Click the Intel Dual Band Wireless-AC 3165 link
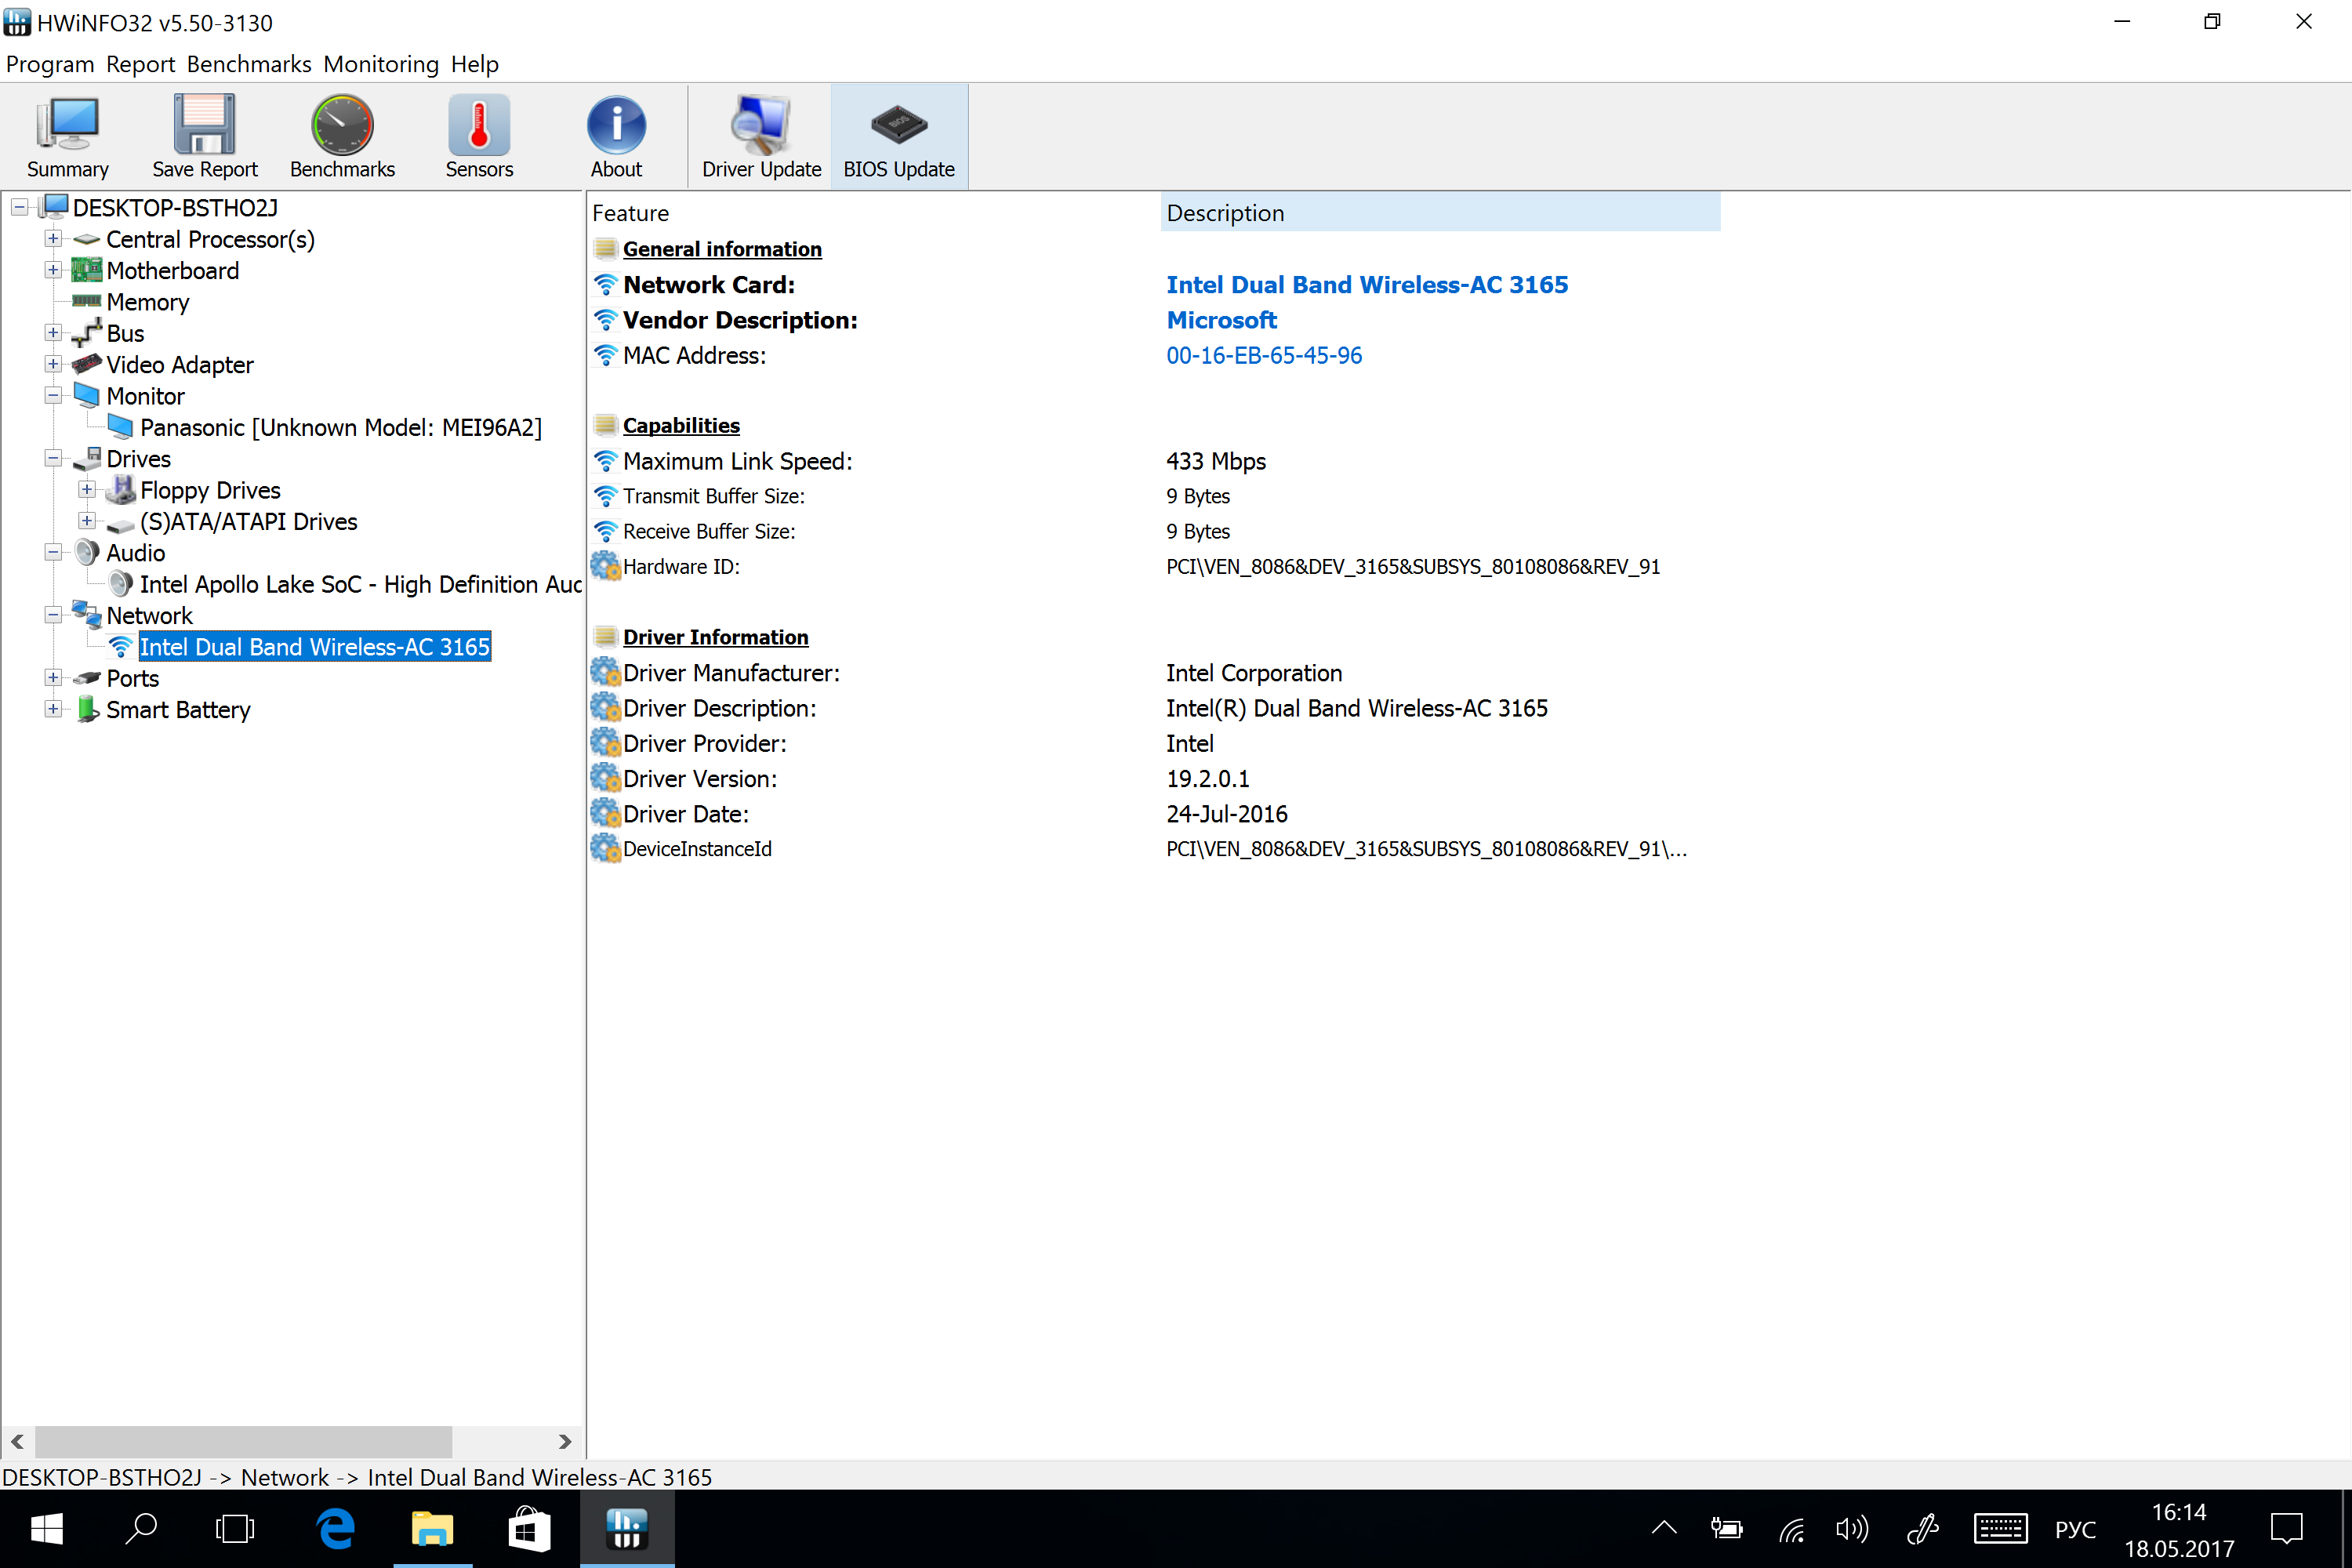The image size is (2352, 1568). (1367, 285)
